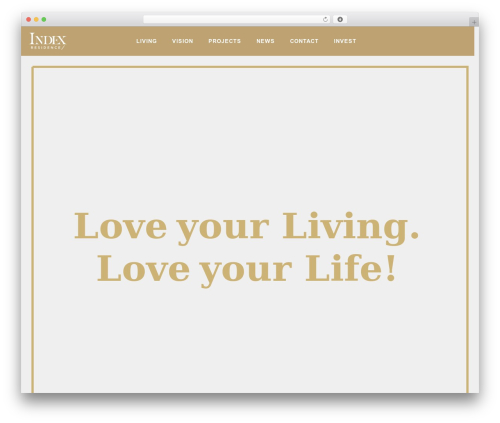Reload the page with refresh icon
Screen dimensions: 500x423
tap(325, 19)
